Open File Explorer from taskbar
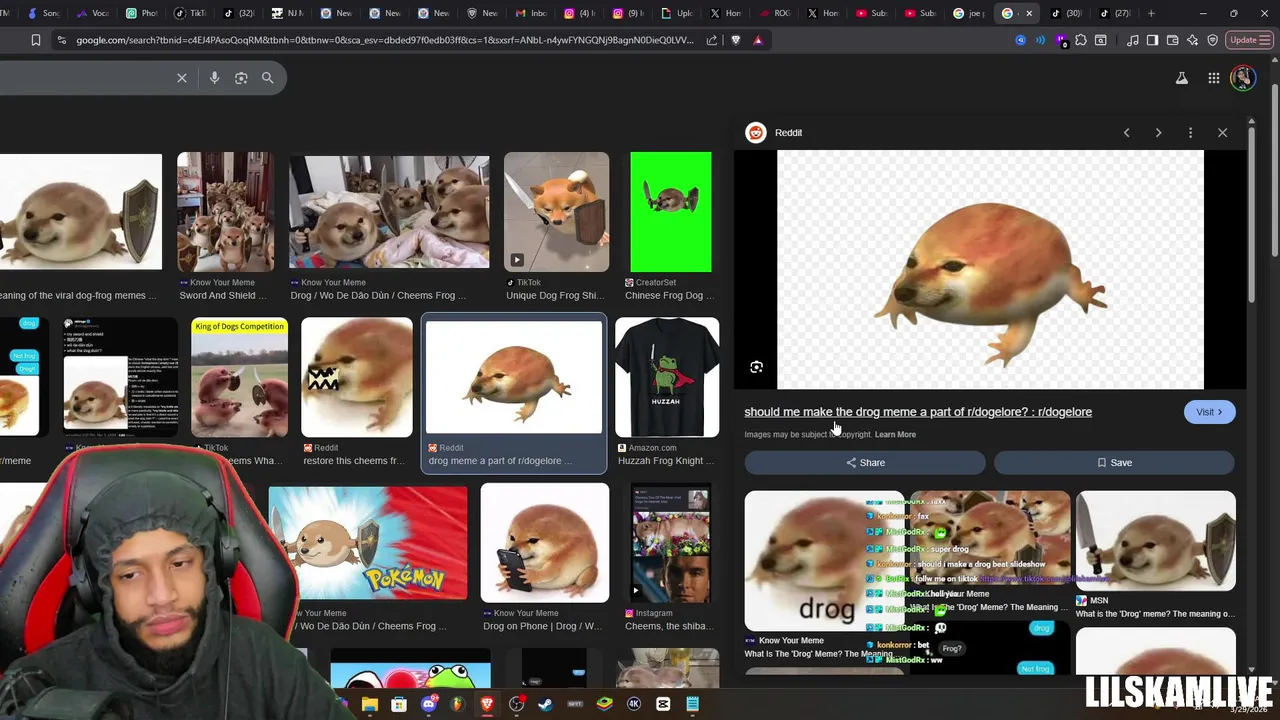Screen dimensions: 1280x720 point(369,704)
